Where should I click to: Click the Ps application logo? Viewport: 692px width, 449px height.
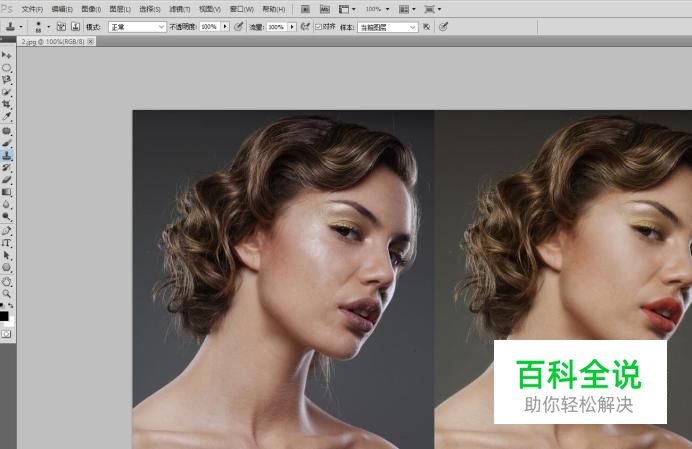(x=7, y=9)
